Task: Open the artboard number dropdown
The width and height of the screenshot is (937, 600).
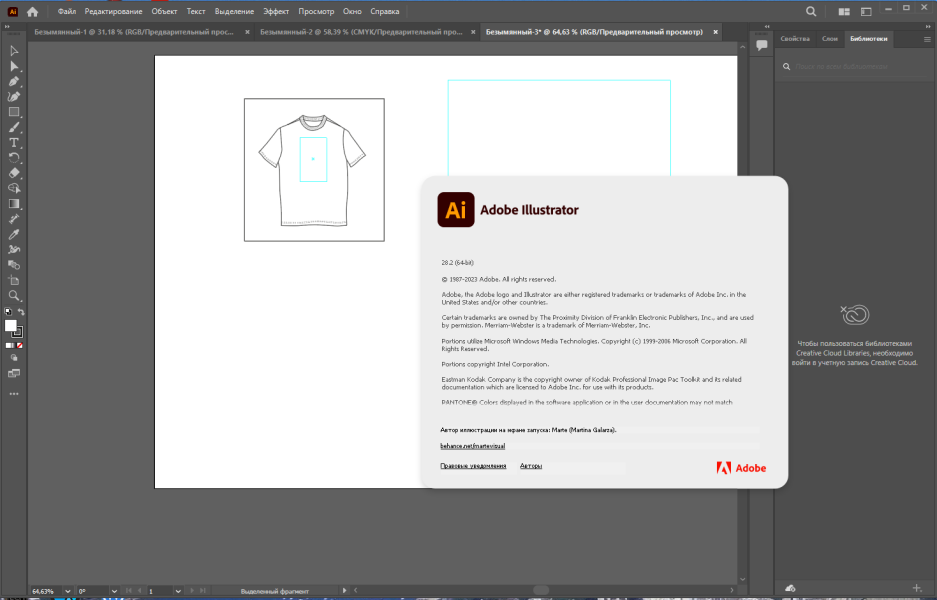Action: [178, 591]
